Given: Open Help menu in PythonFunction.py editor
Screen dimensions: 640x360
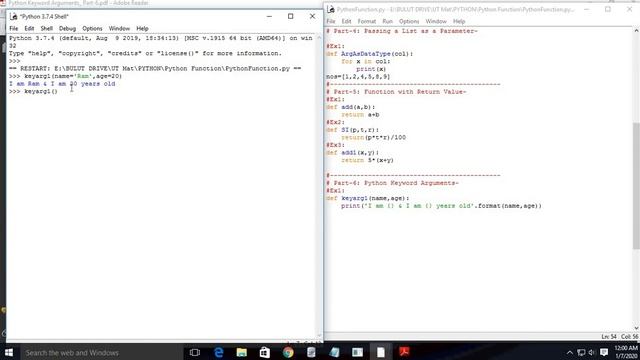Looking at the screenshot, I should (459, 21).
